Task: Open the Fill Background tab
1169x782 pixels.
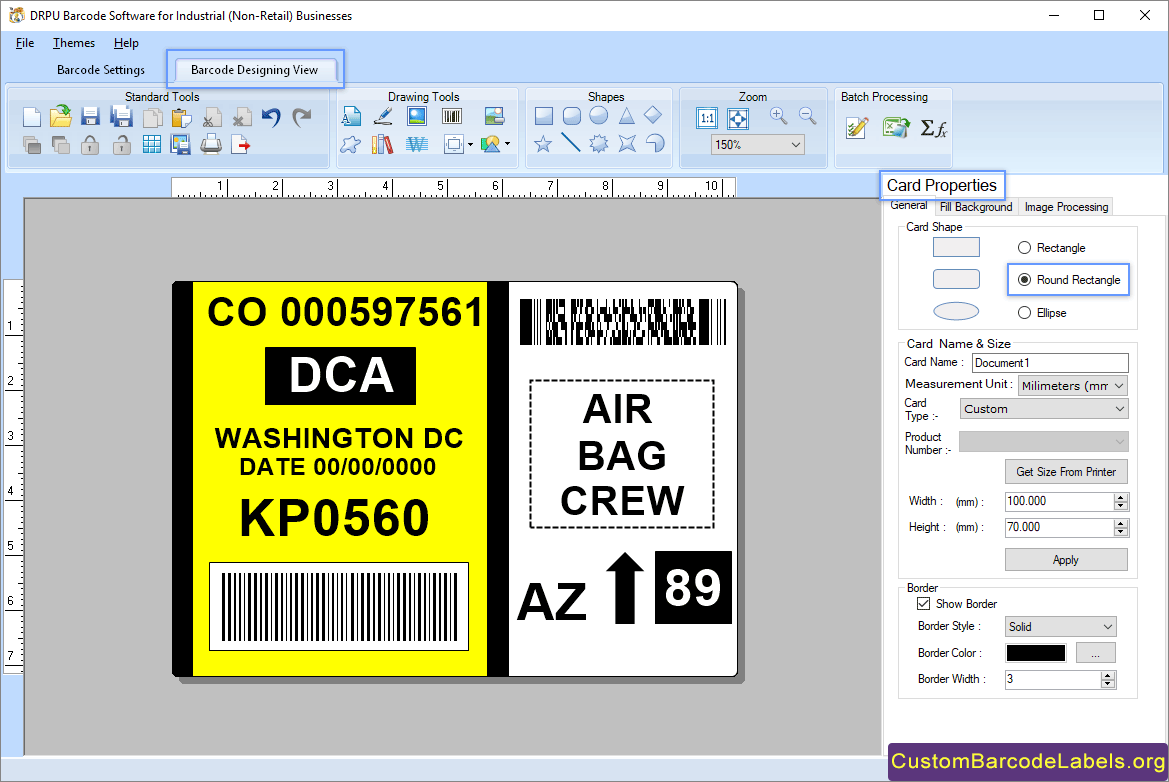Action: pos(976,206)
